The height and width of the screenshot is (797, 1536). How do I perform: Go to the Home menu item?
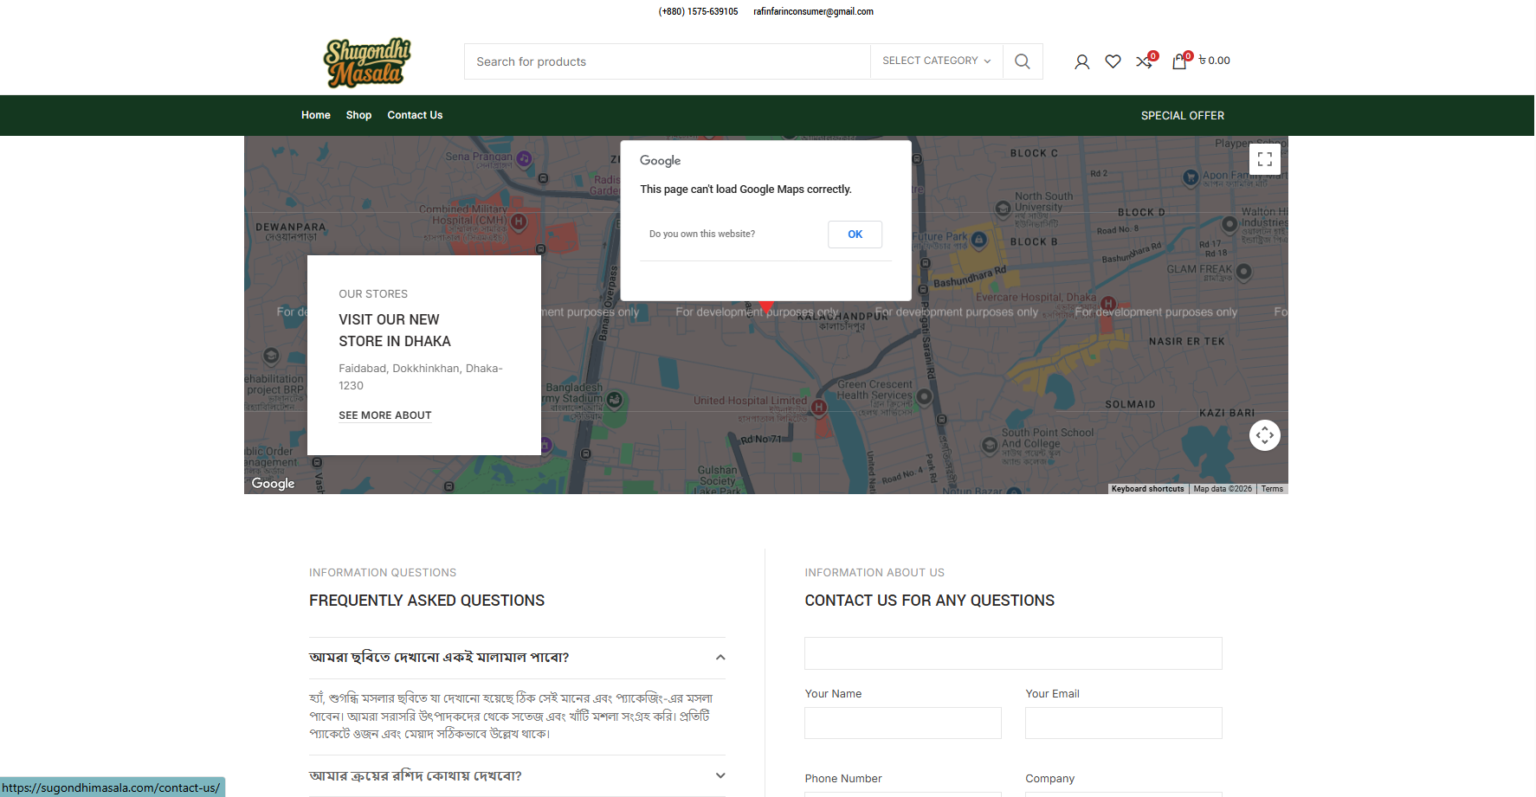pos(315,115)
